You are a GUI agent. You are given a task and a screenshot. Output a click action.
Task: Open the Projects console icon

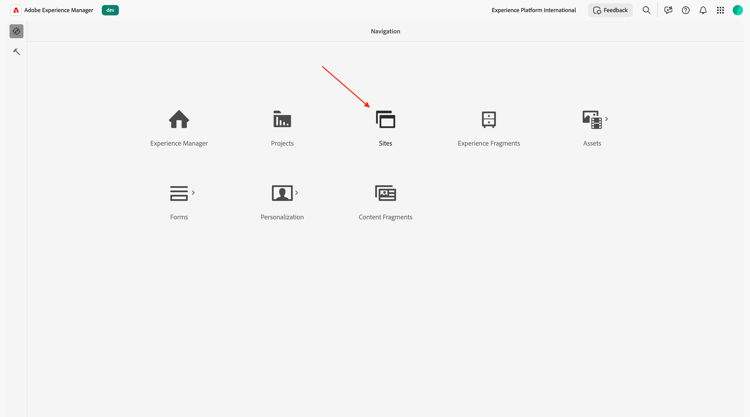point(282,120)
